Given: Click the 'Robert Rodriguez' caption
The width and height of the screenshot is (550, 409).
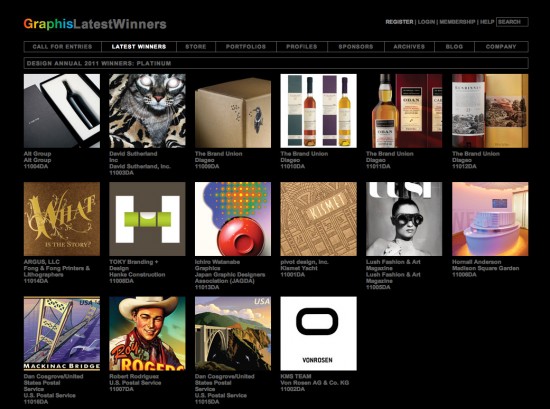Looking at the screenshot, I should pos(134,376).
